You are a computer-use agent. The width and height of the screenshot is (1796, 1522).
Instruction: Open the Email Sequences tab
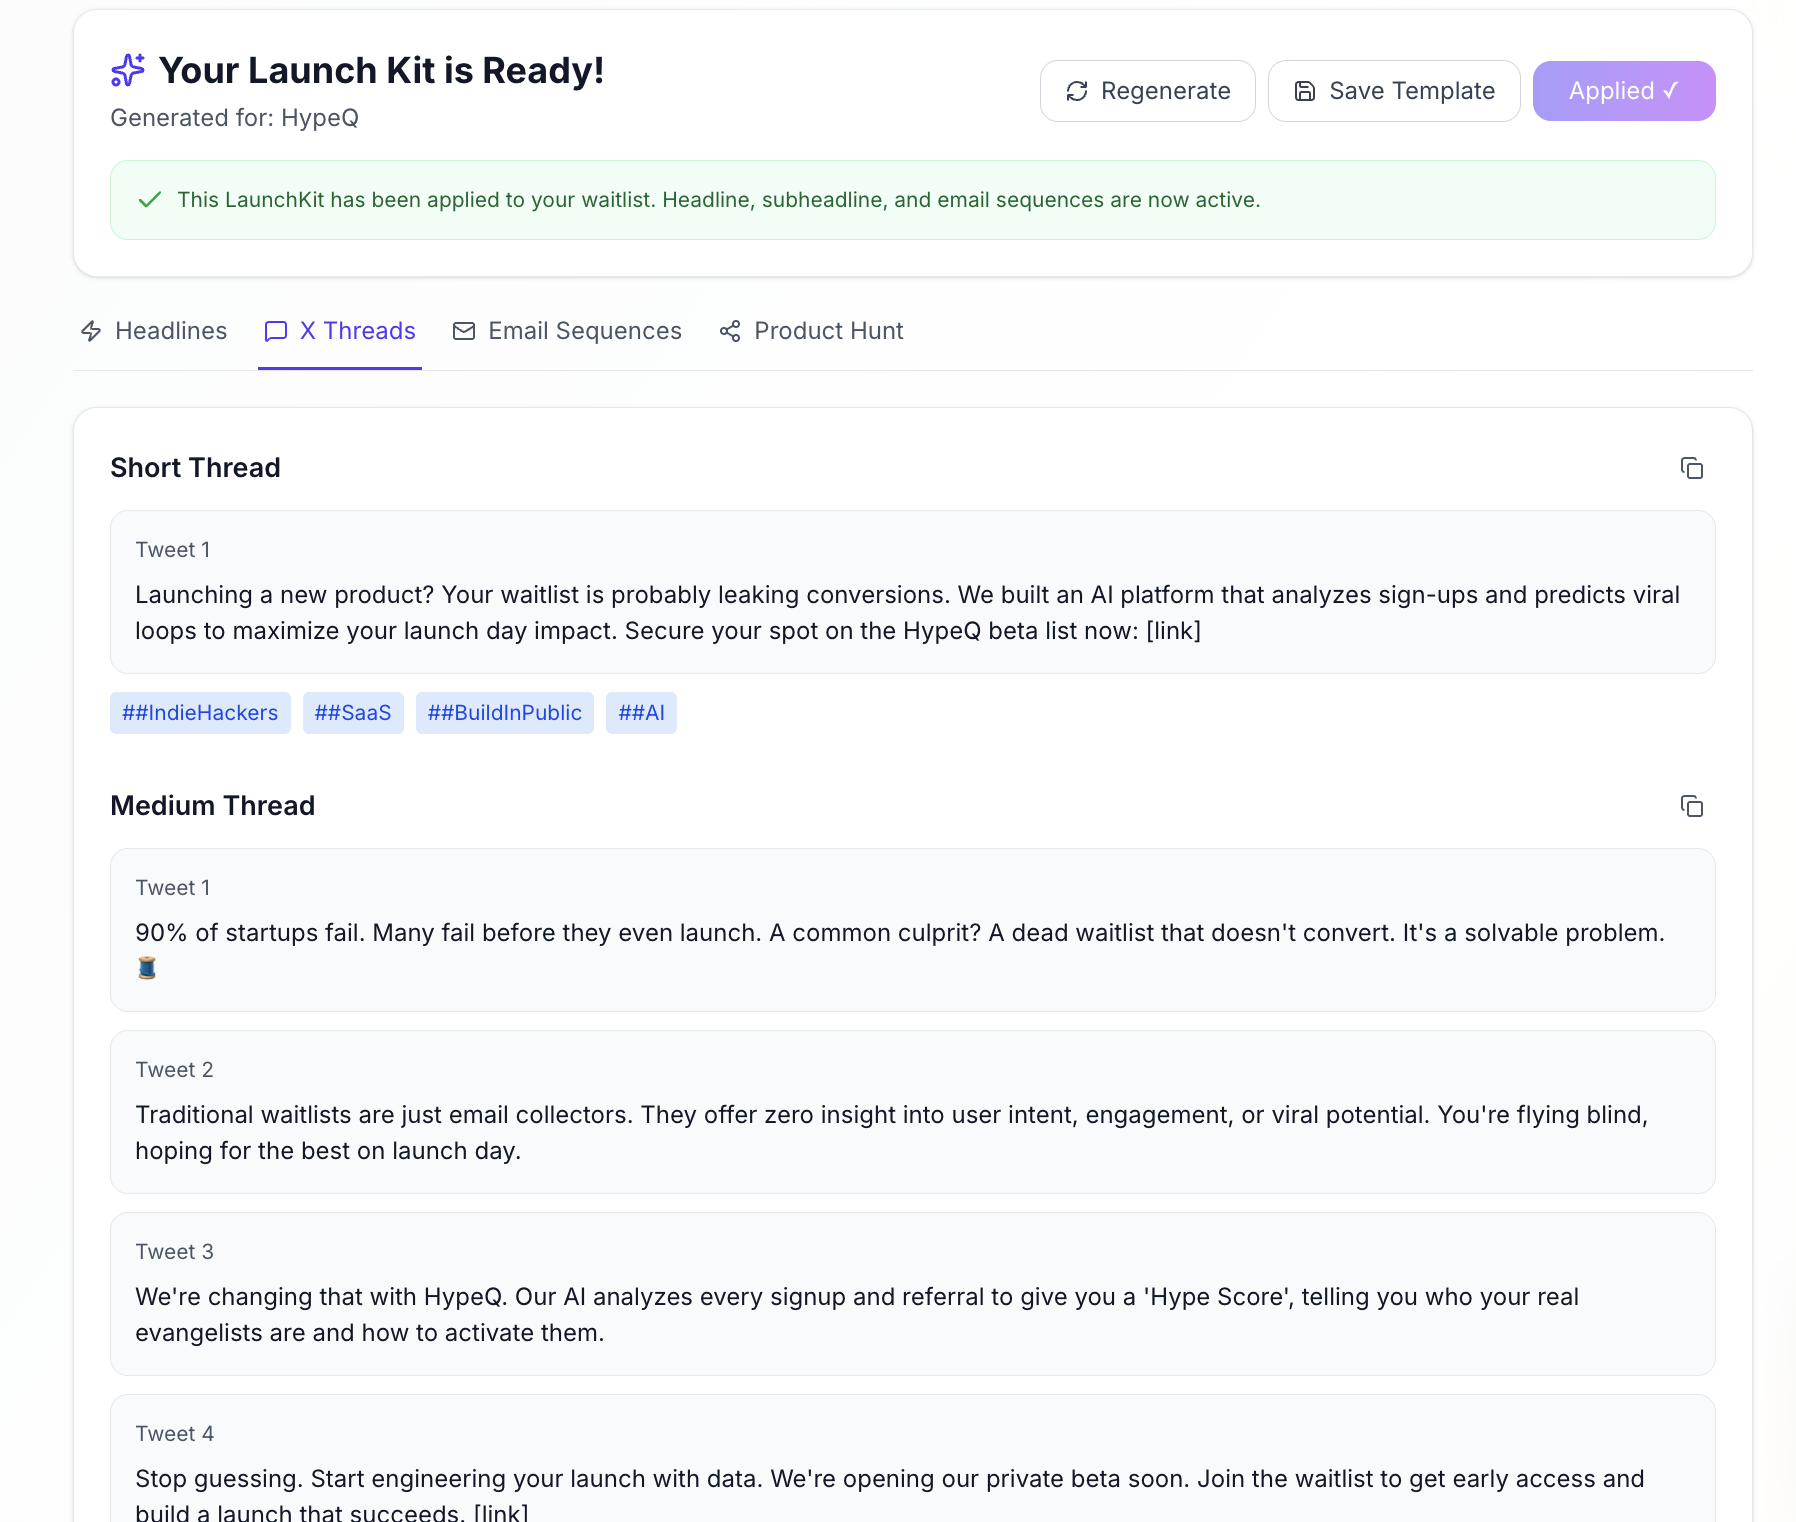tap(567, 331)
